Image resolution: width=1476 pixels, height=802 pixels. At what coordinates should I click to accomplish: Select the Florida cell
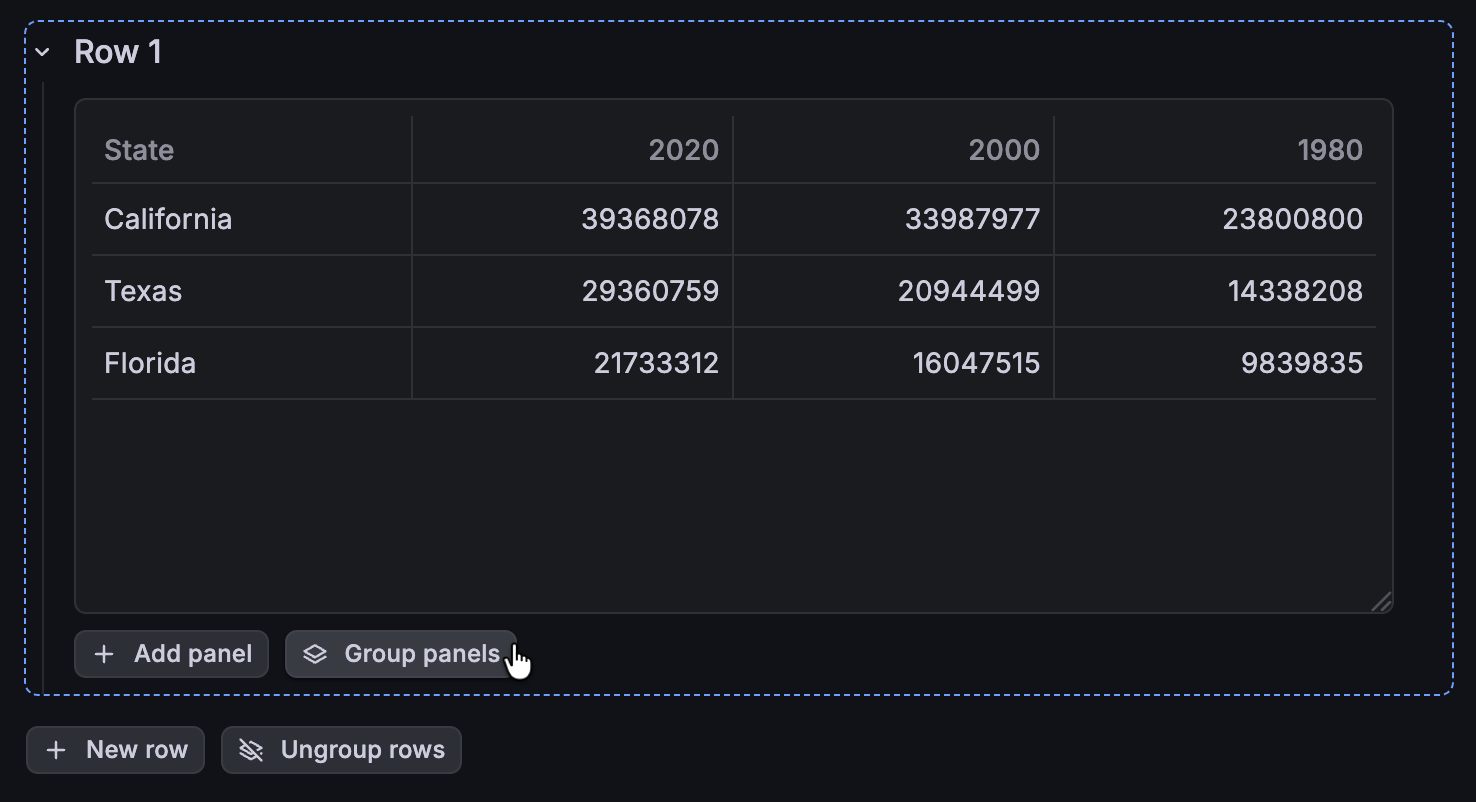click(x=150, y=363)
